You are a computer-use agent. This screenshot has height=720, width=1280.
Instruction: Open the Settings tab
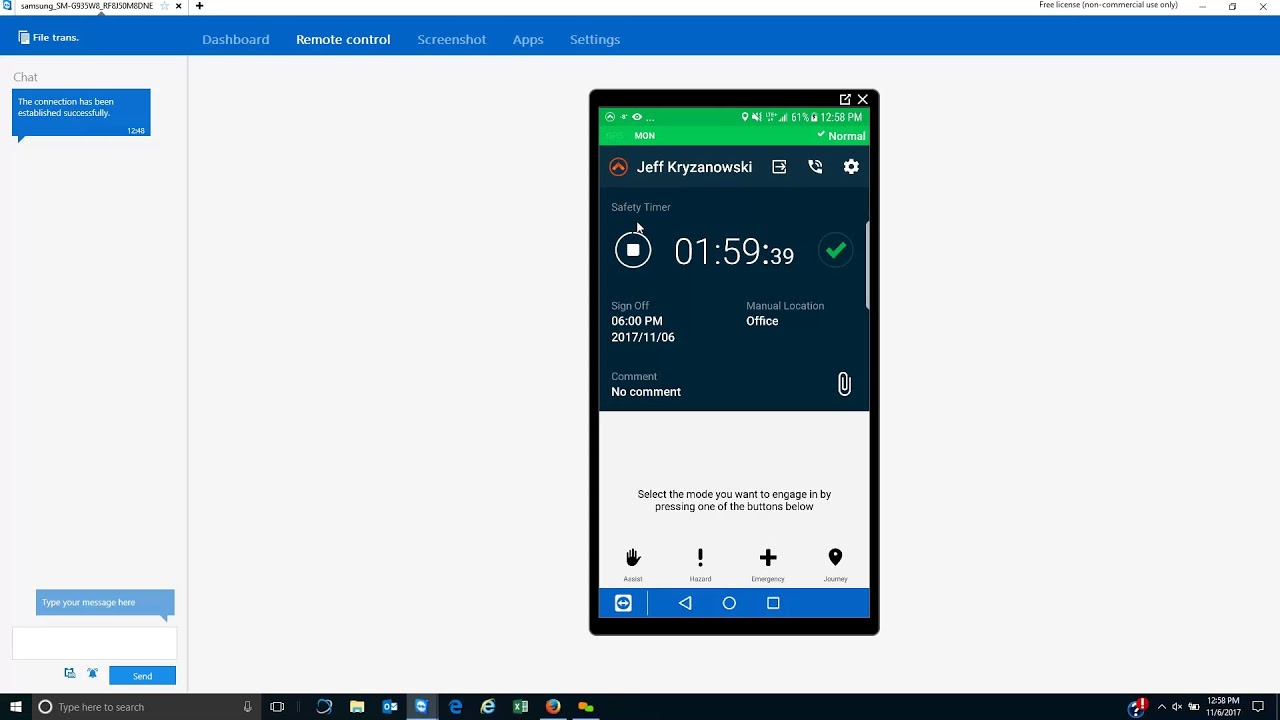click(x=595, y=39)
